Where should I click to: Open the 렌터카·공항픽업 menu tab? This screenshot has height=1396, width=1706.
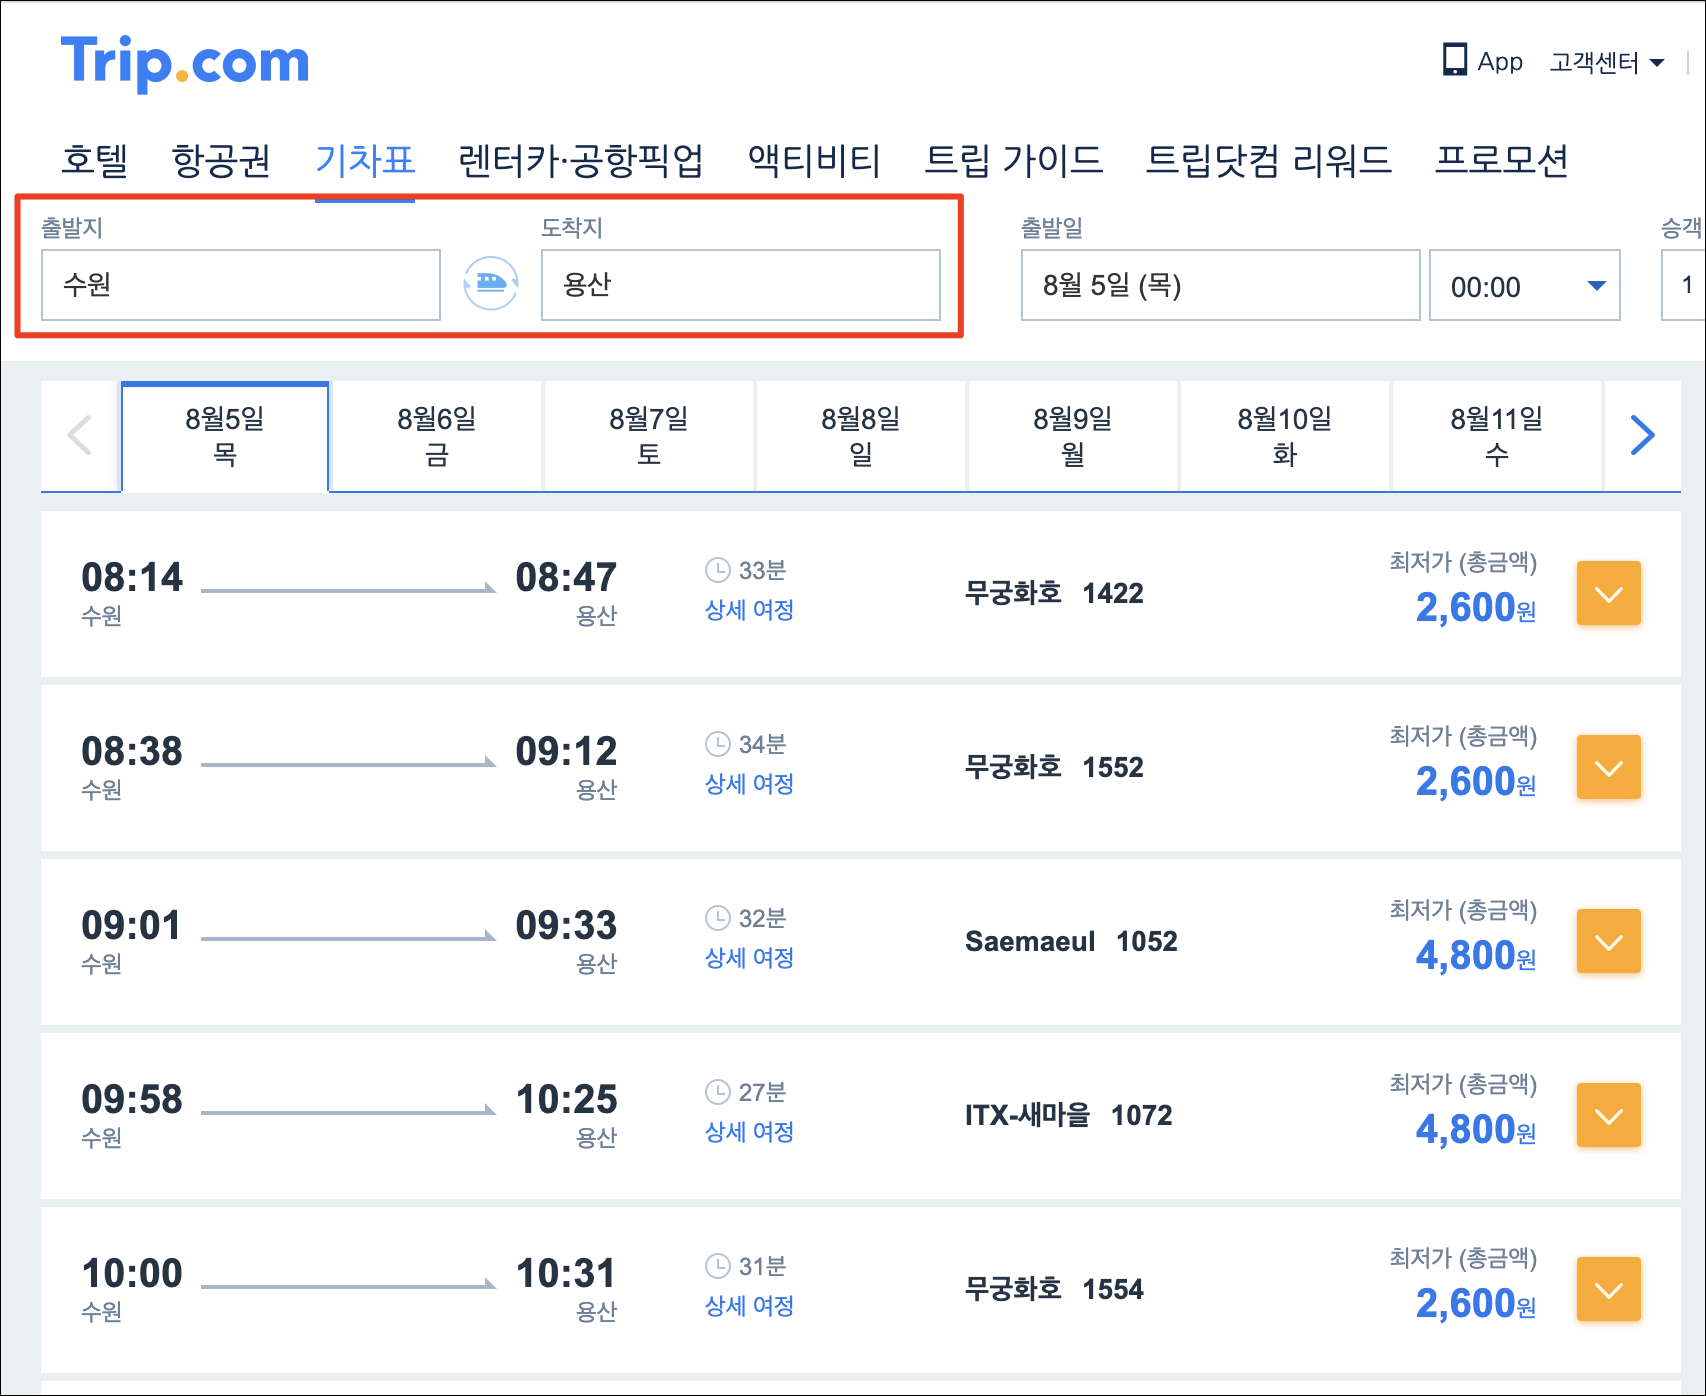point(581,160)
